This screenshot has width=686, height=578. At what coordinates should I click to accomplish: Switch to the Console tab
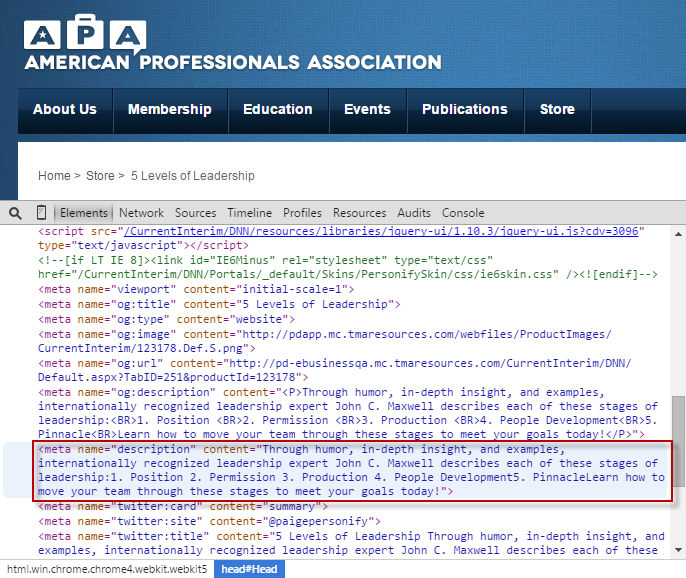(x=463, y=213)
